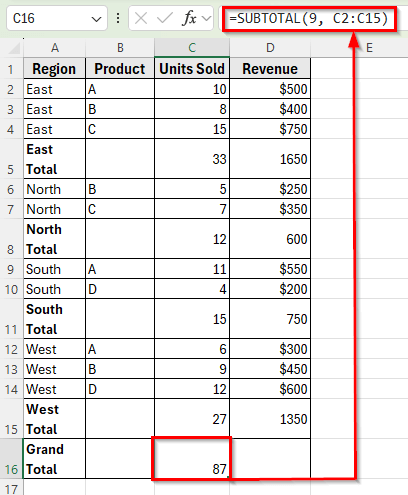The height and width of the screenshot is (495, 408).
Task: Open the Insert Function fx icon
Action: [190, 18]
